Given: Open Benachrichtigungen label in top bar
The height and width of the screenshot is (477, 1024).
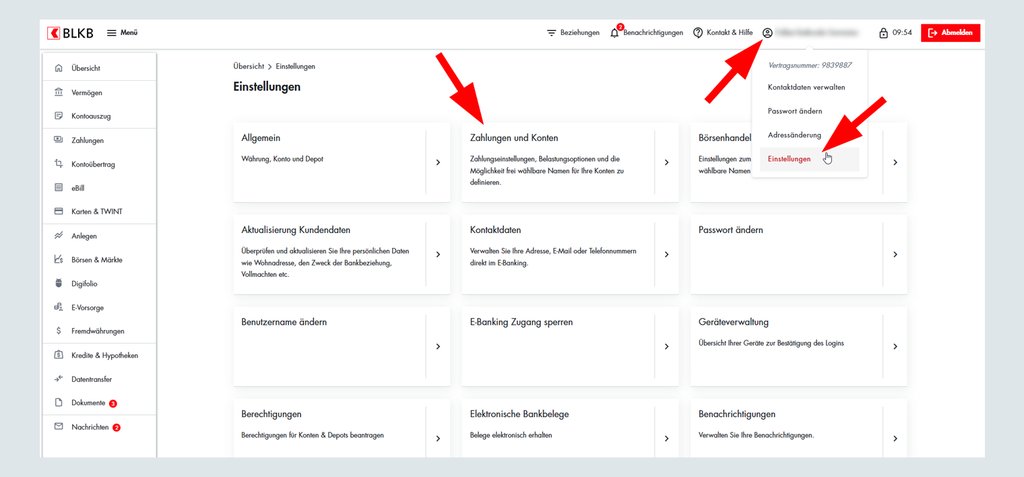Looking at the screenshot, I should pyautogui.click(x=653, y=33).
